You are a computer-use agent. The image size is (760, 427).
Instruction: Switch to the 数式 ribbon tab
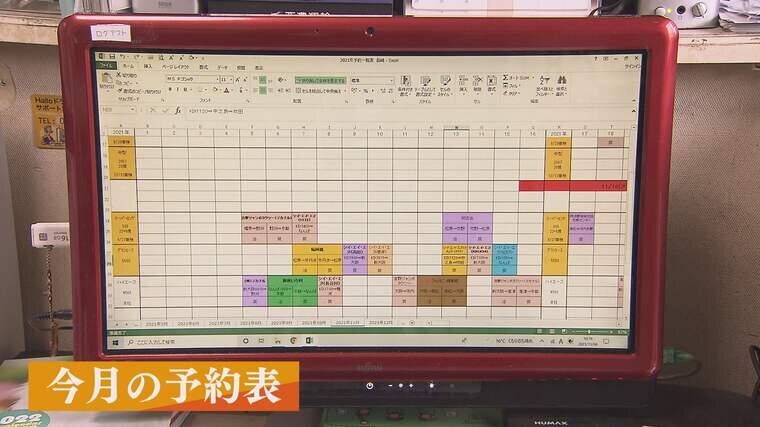click(204, 67)
